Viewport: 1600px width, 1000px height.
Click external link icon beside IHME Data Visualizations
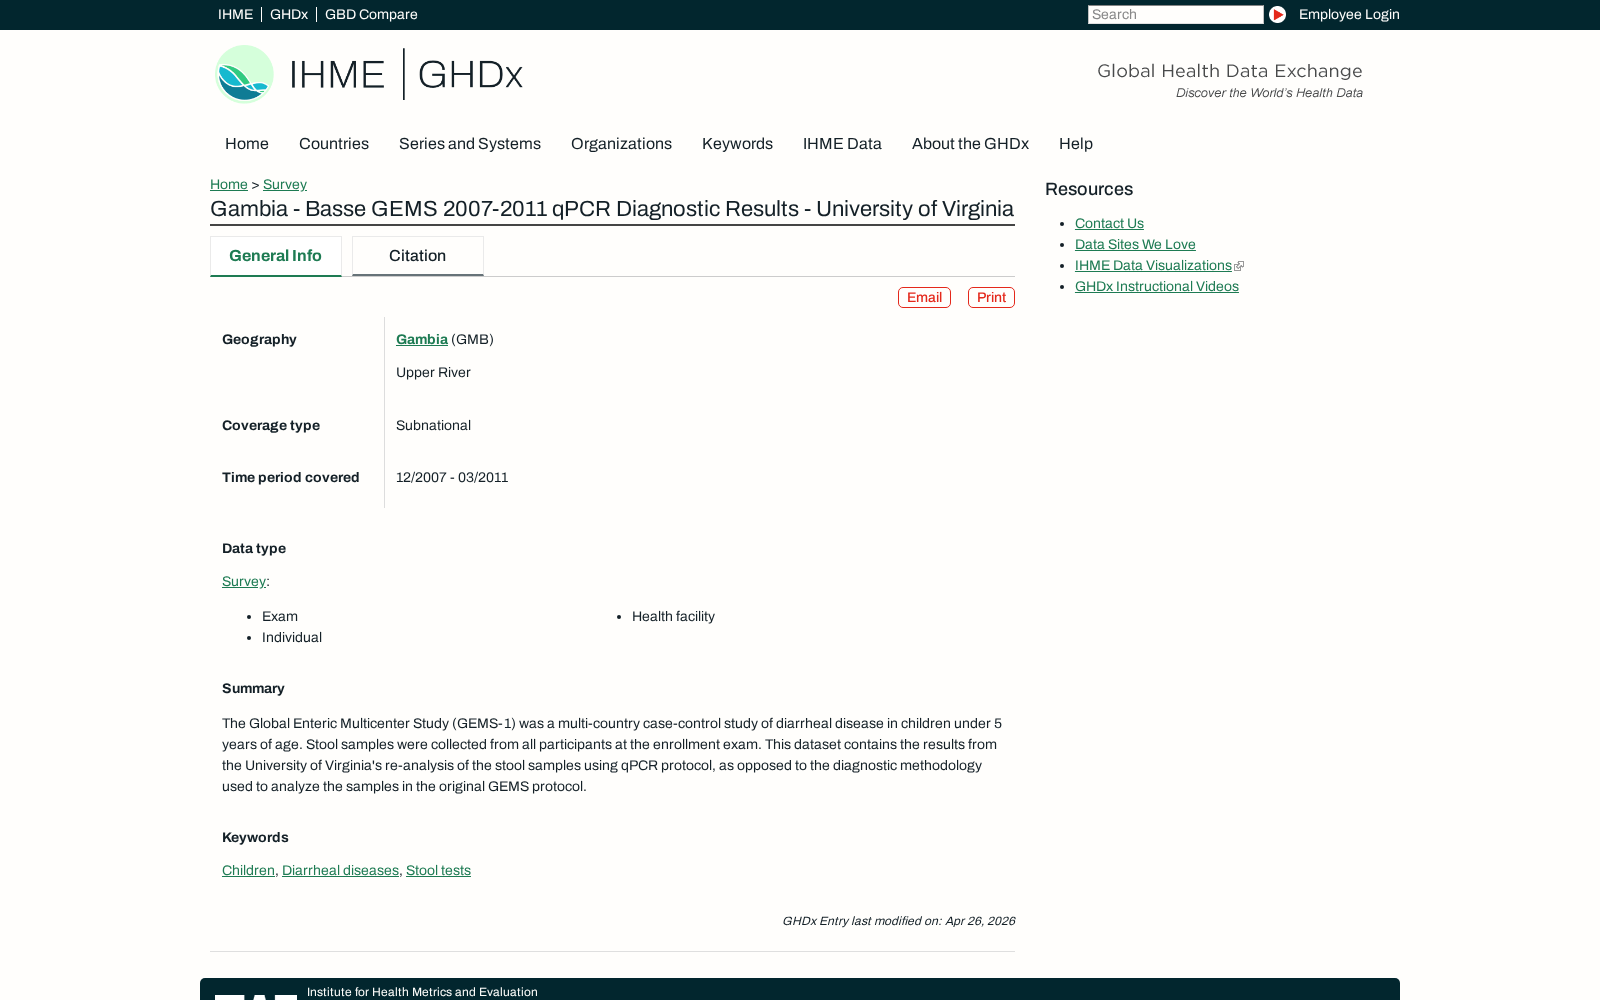coord(1239,266)
